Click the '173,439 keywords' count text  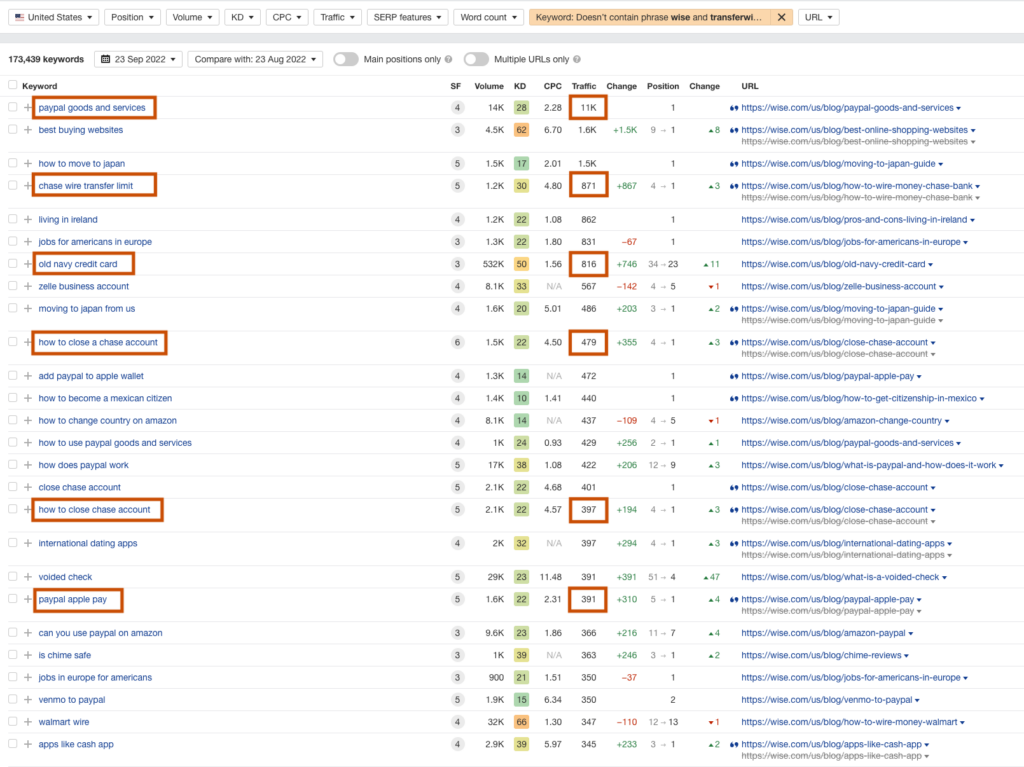pyautogui.click(x=46, y=59)
